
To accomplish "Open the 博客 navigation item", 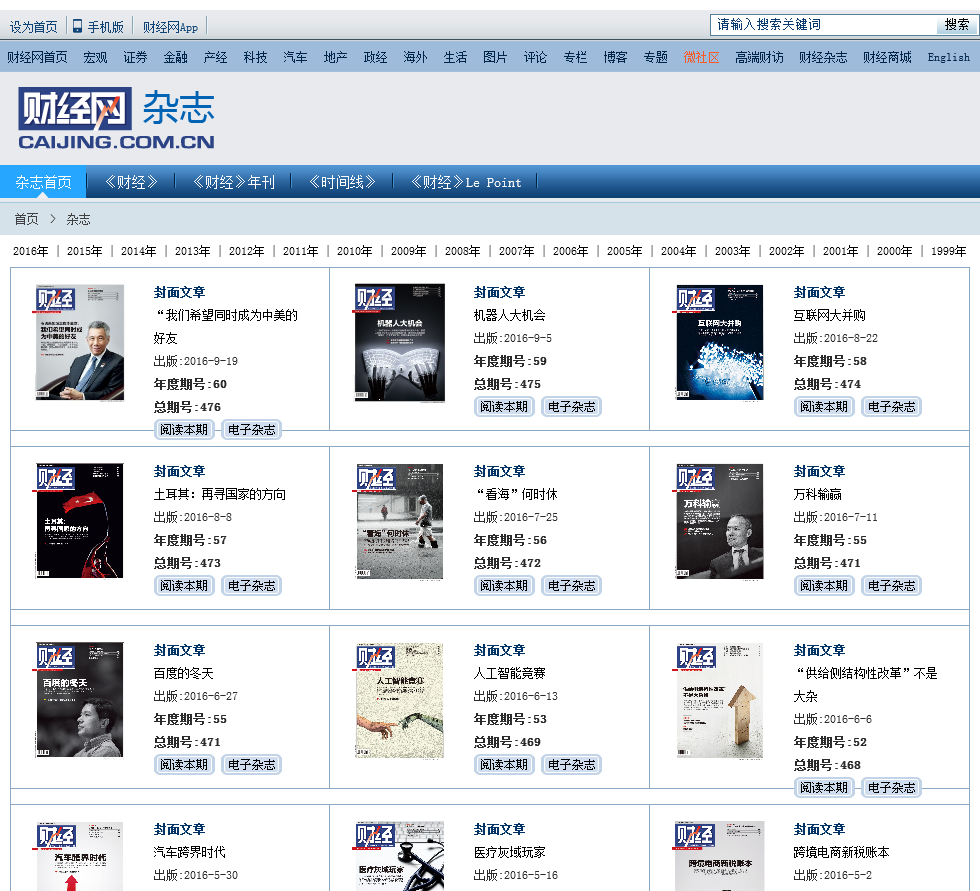I will (x=615, y=57).
